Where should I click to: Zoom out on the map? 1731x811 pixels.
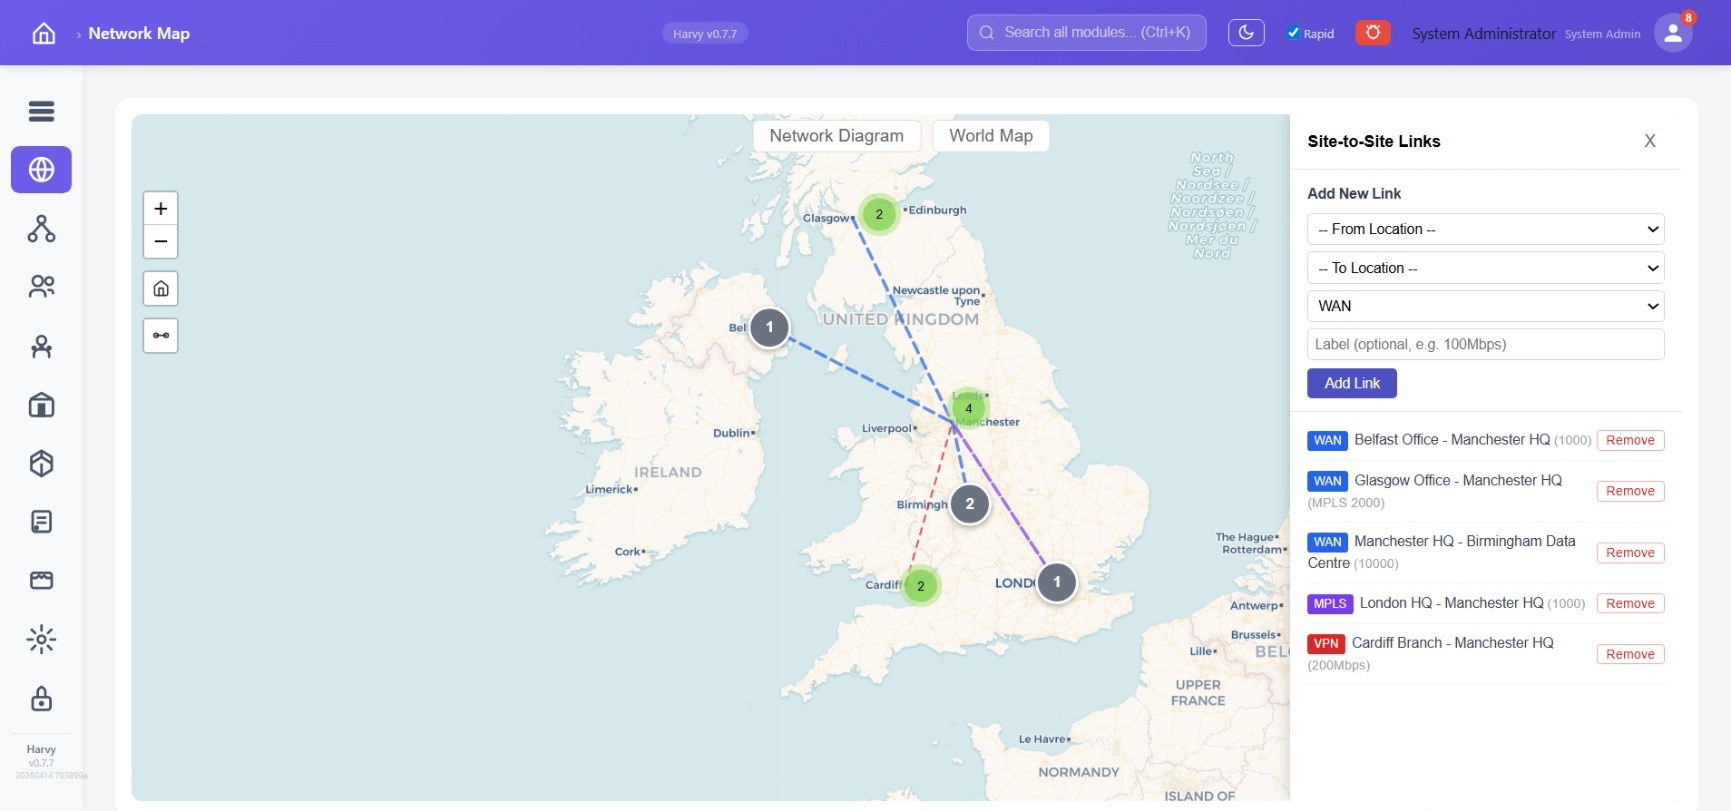point(161,242)
